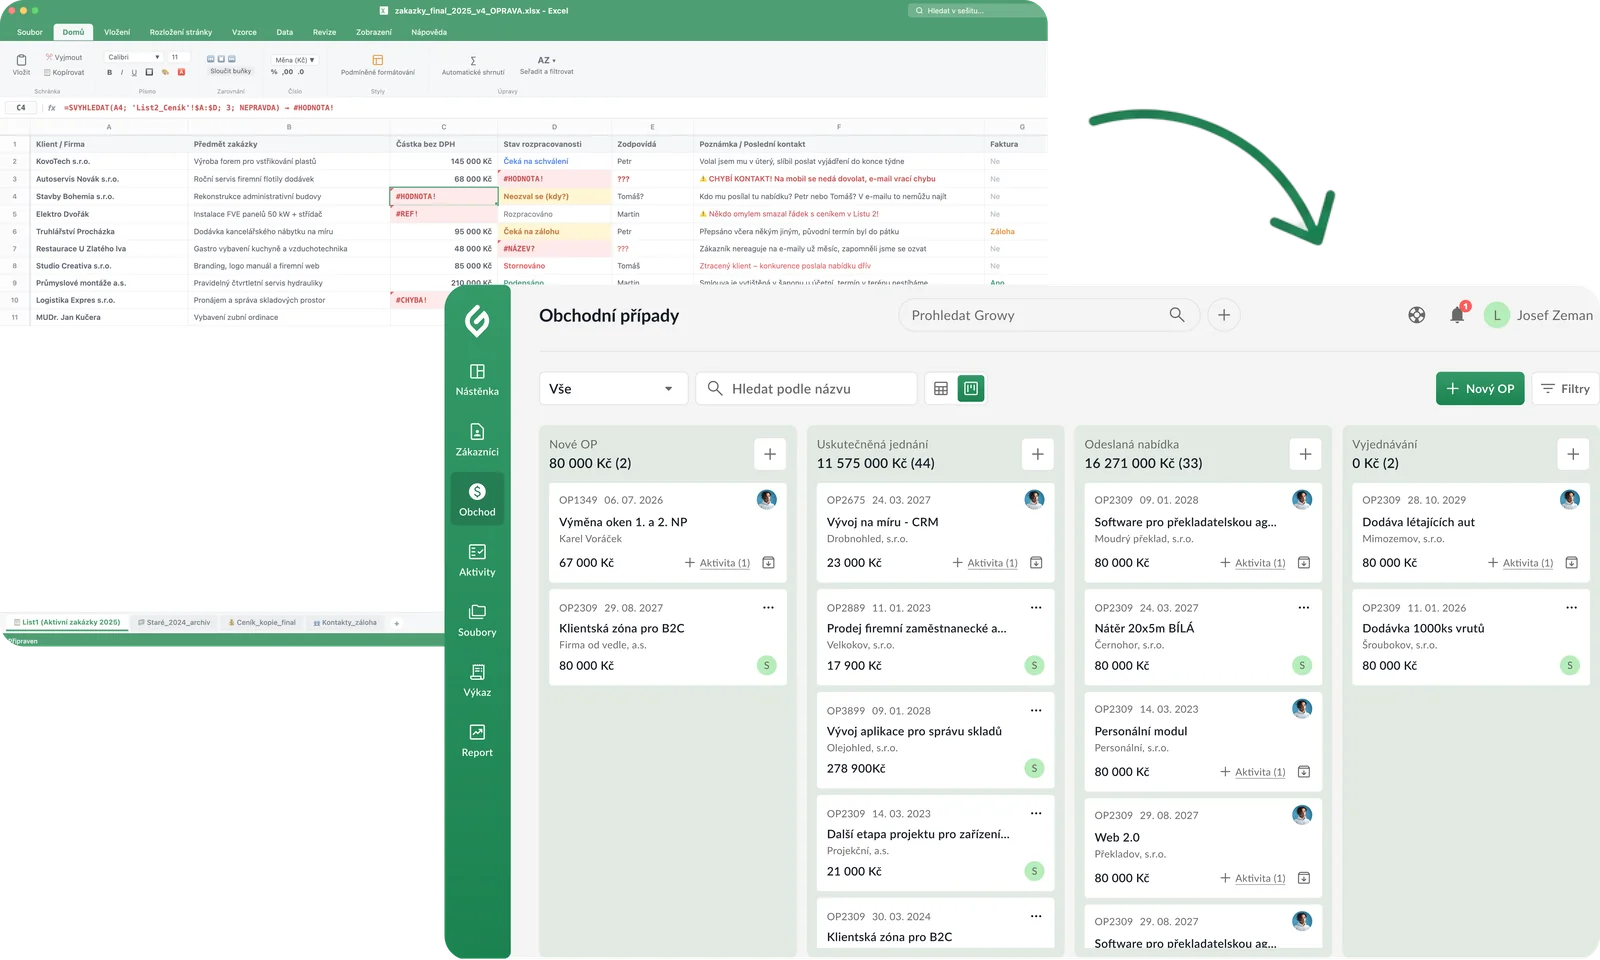
Task: Open Zákazníci in Growy sidebar
Action: pos(477,440)
